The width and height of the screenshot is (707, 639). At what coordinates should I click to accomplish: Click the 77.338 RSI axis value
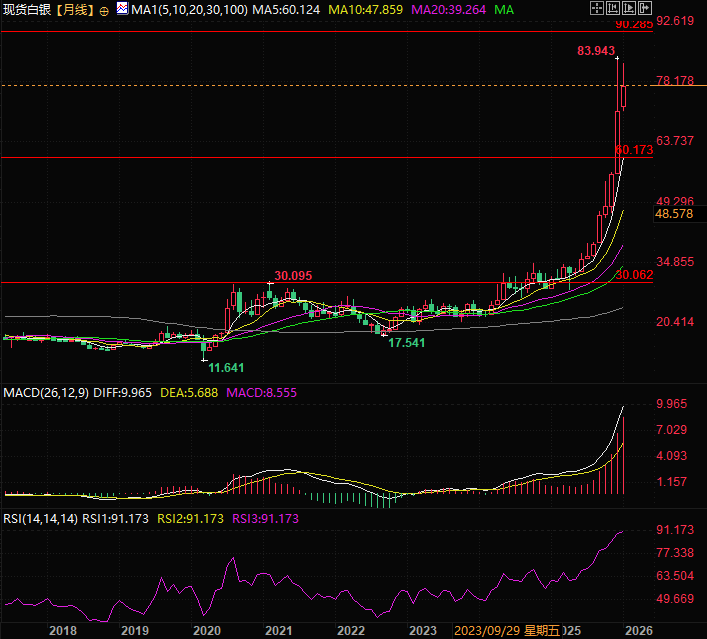(x=675, y=552)
